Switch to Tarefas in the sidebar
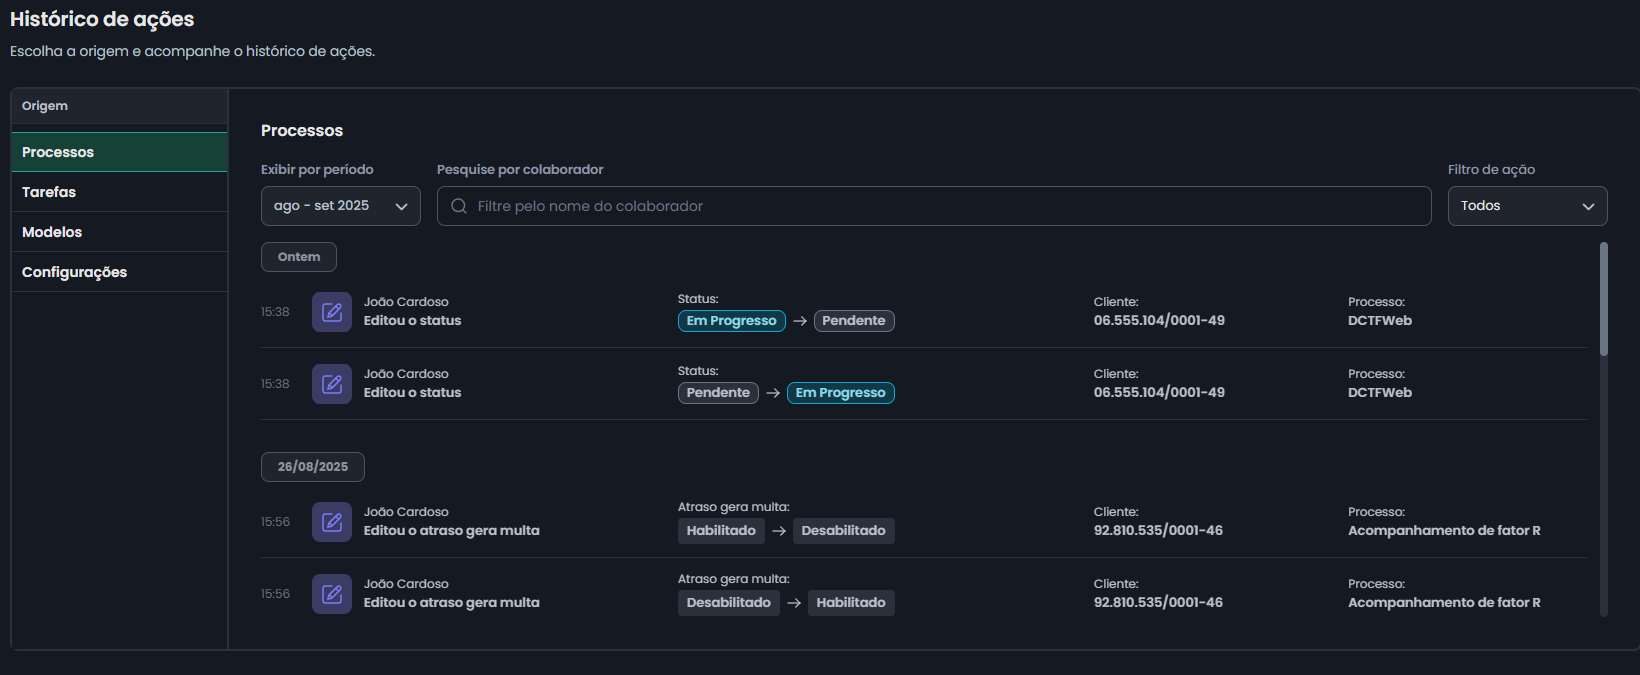The image size is (1640, 675). pyautogui.click(x=119, y=192)
